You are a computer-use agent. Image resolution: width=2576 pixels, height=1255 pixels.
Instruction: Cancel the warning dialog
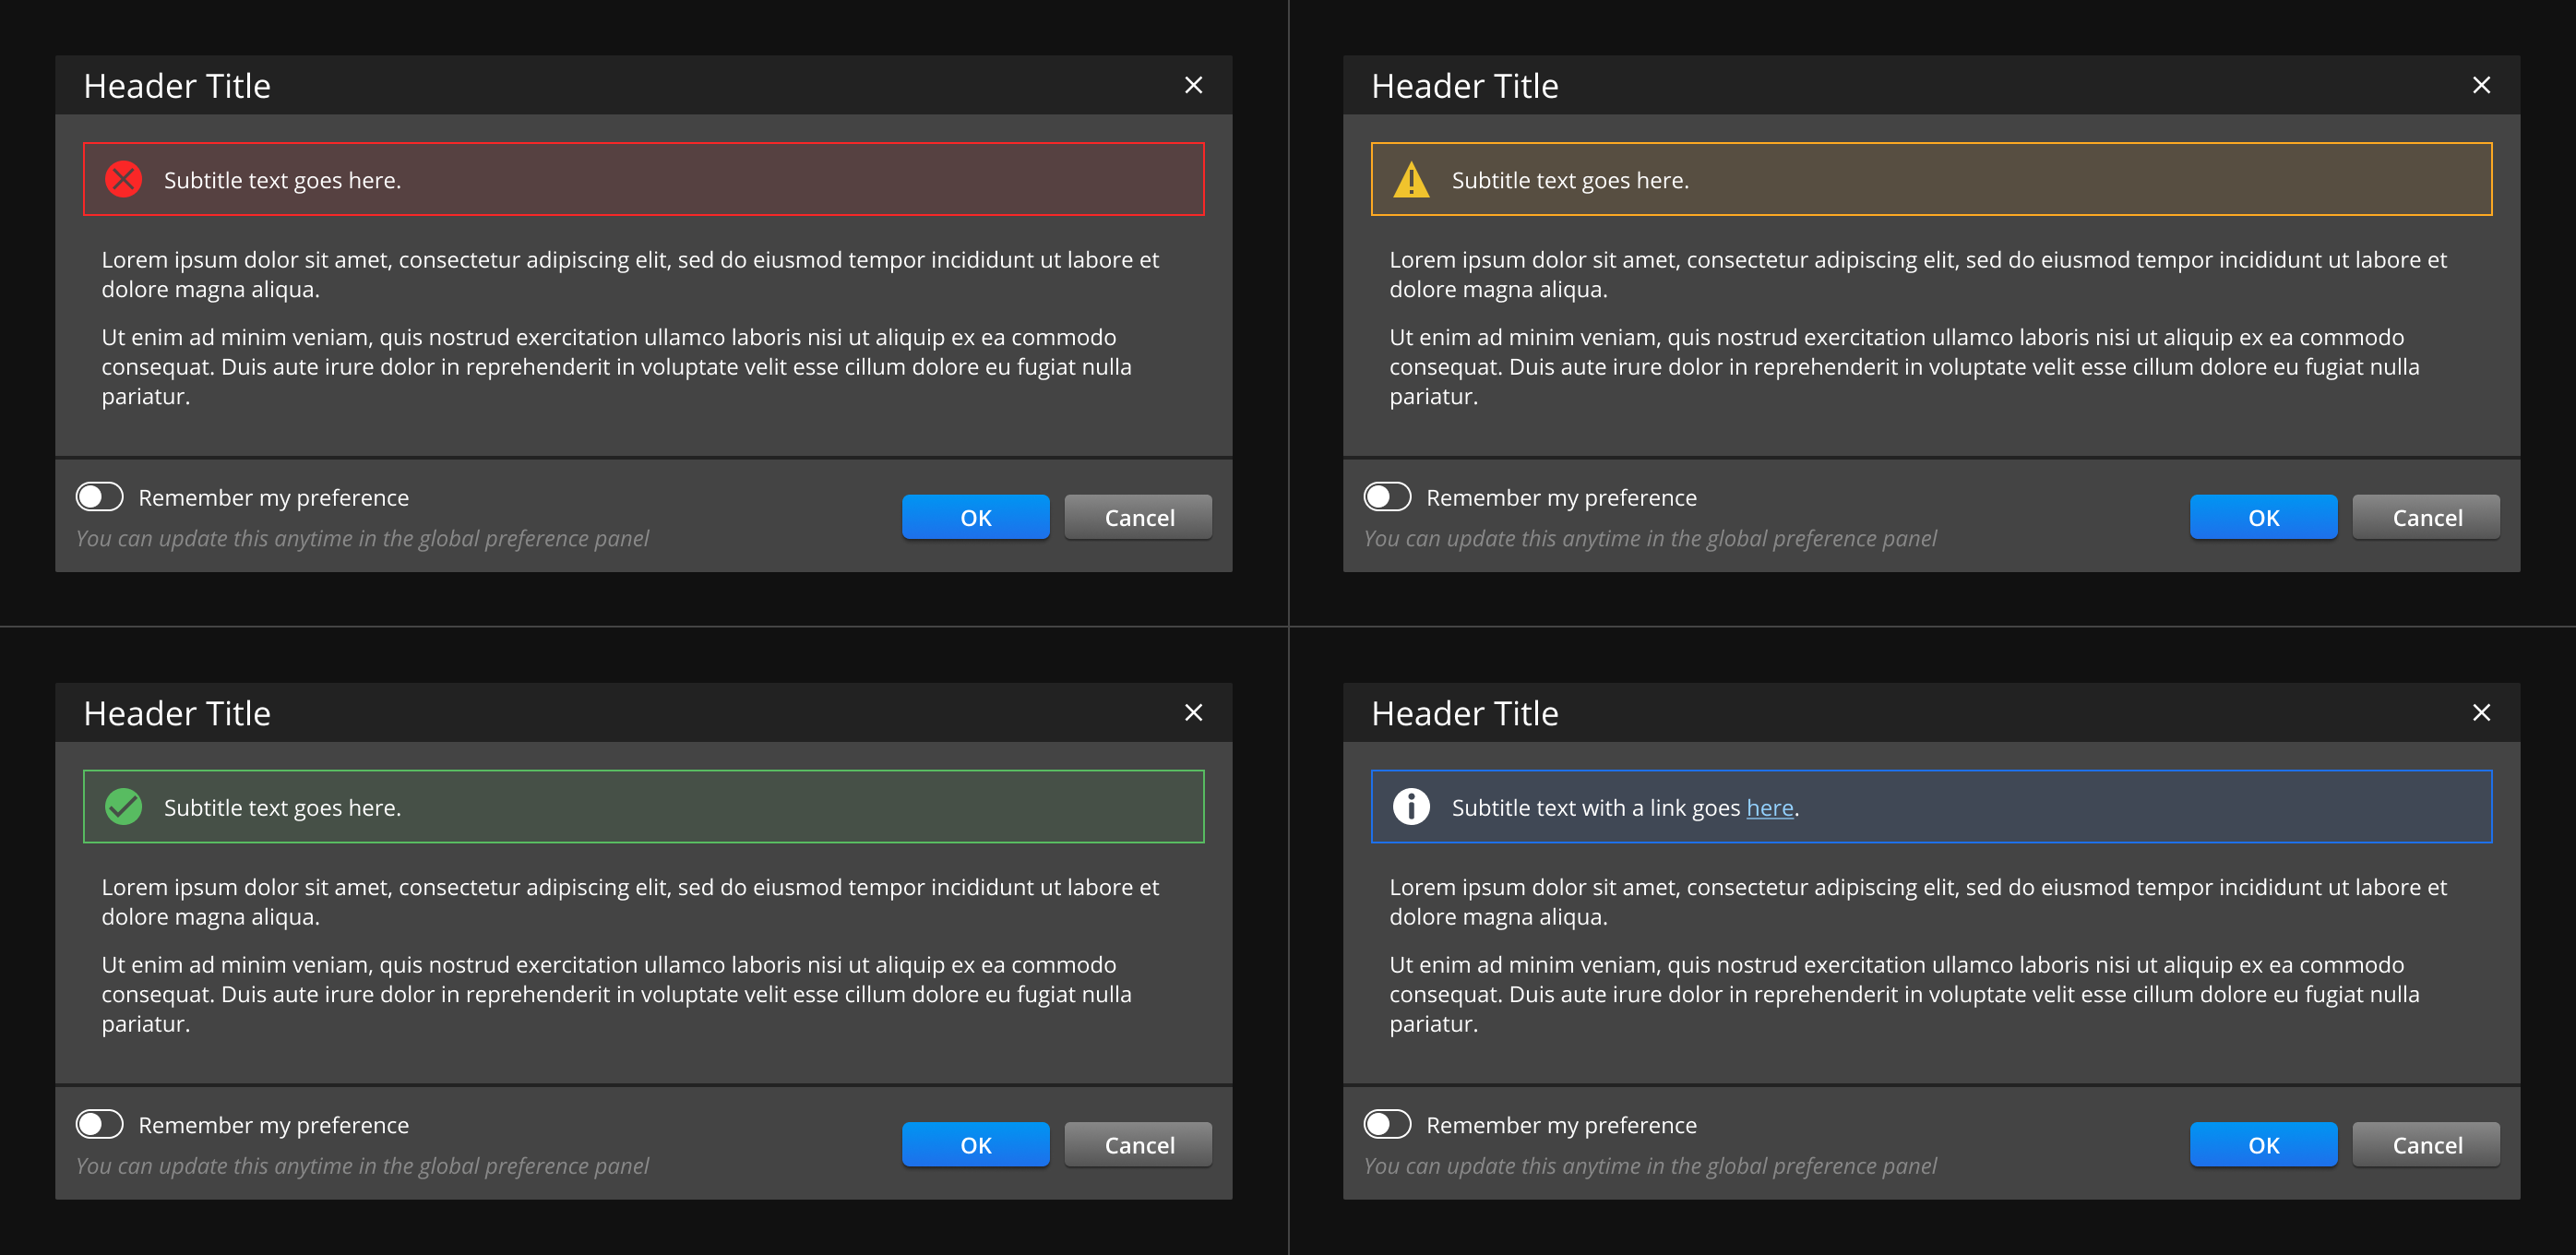(2426, 517)
